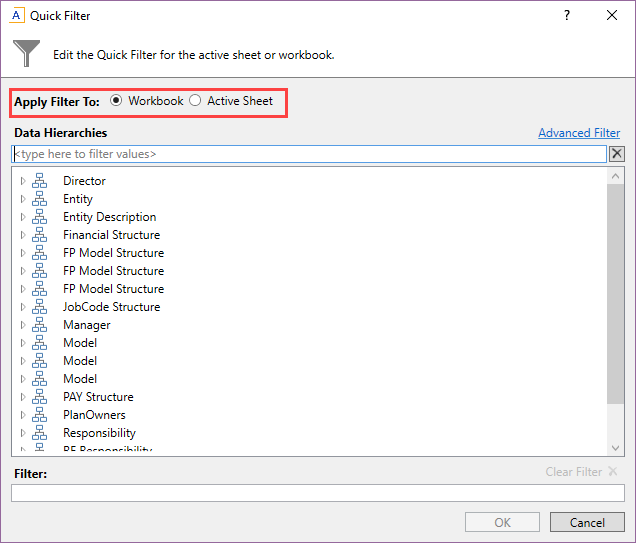Click the funnel filter icon
Viewport: 636px width, 543px height.
click(26, 53)
